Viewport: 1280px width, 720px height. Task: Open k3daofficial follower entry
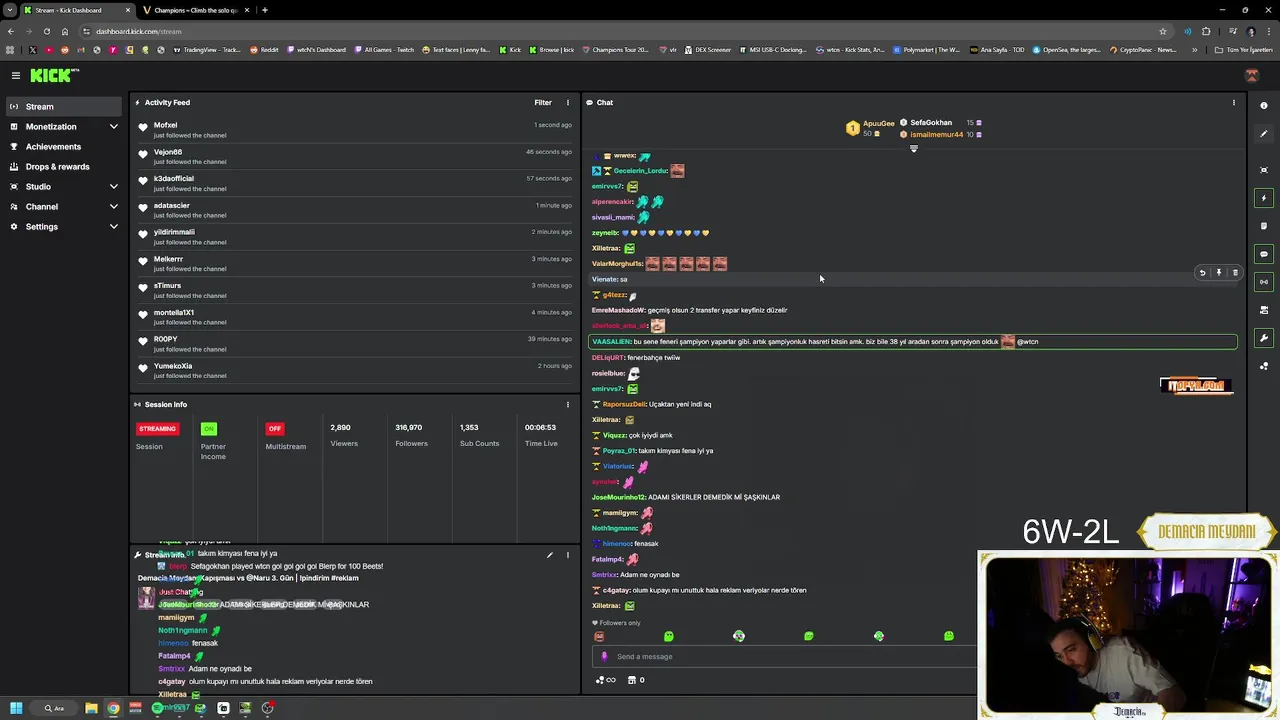(x=354, y=183)
